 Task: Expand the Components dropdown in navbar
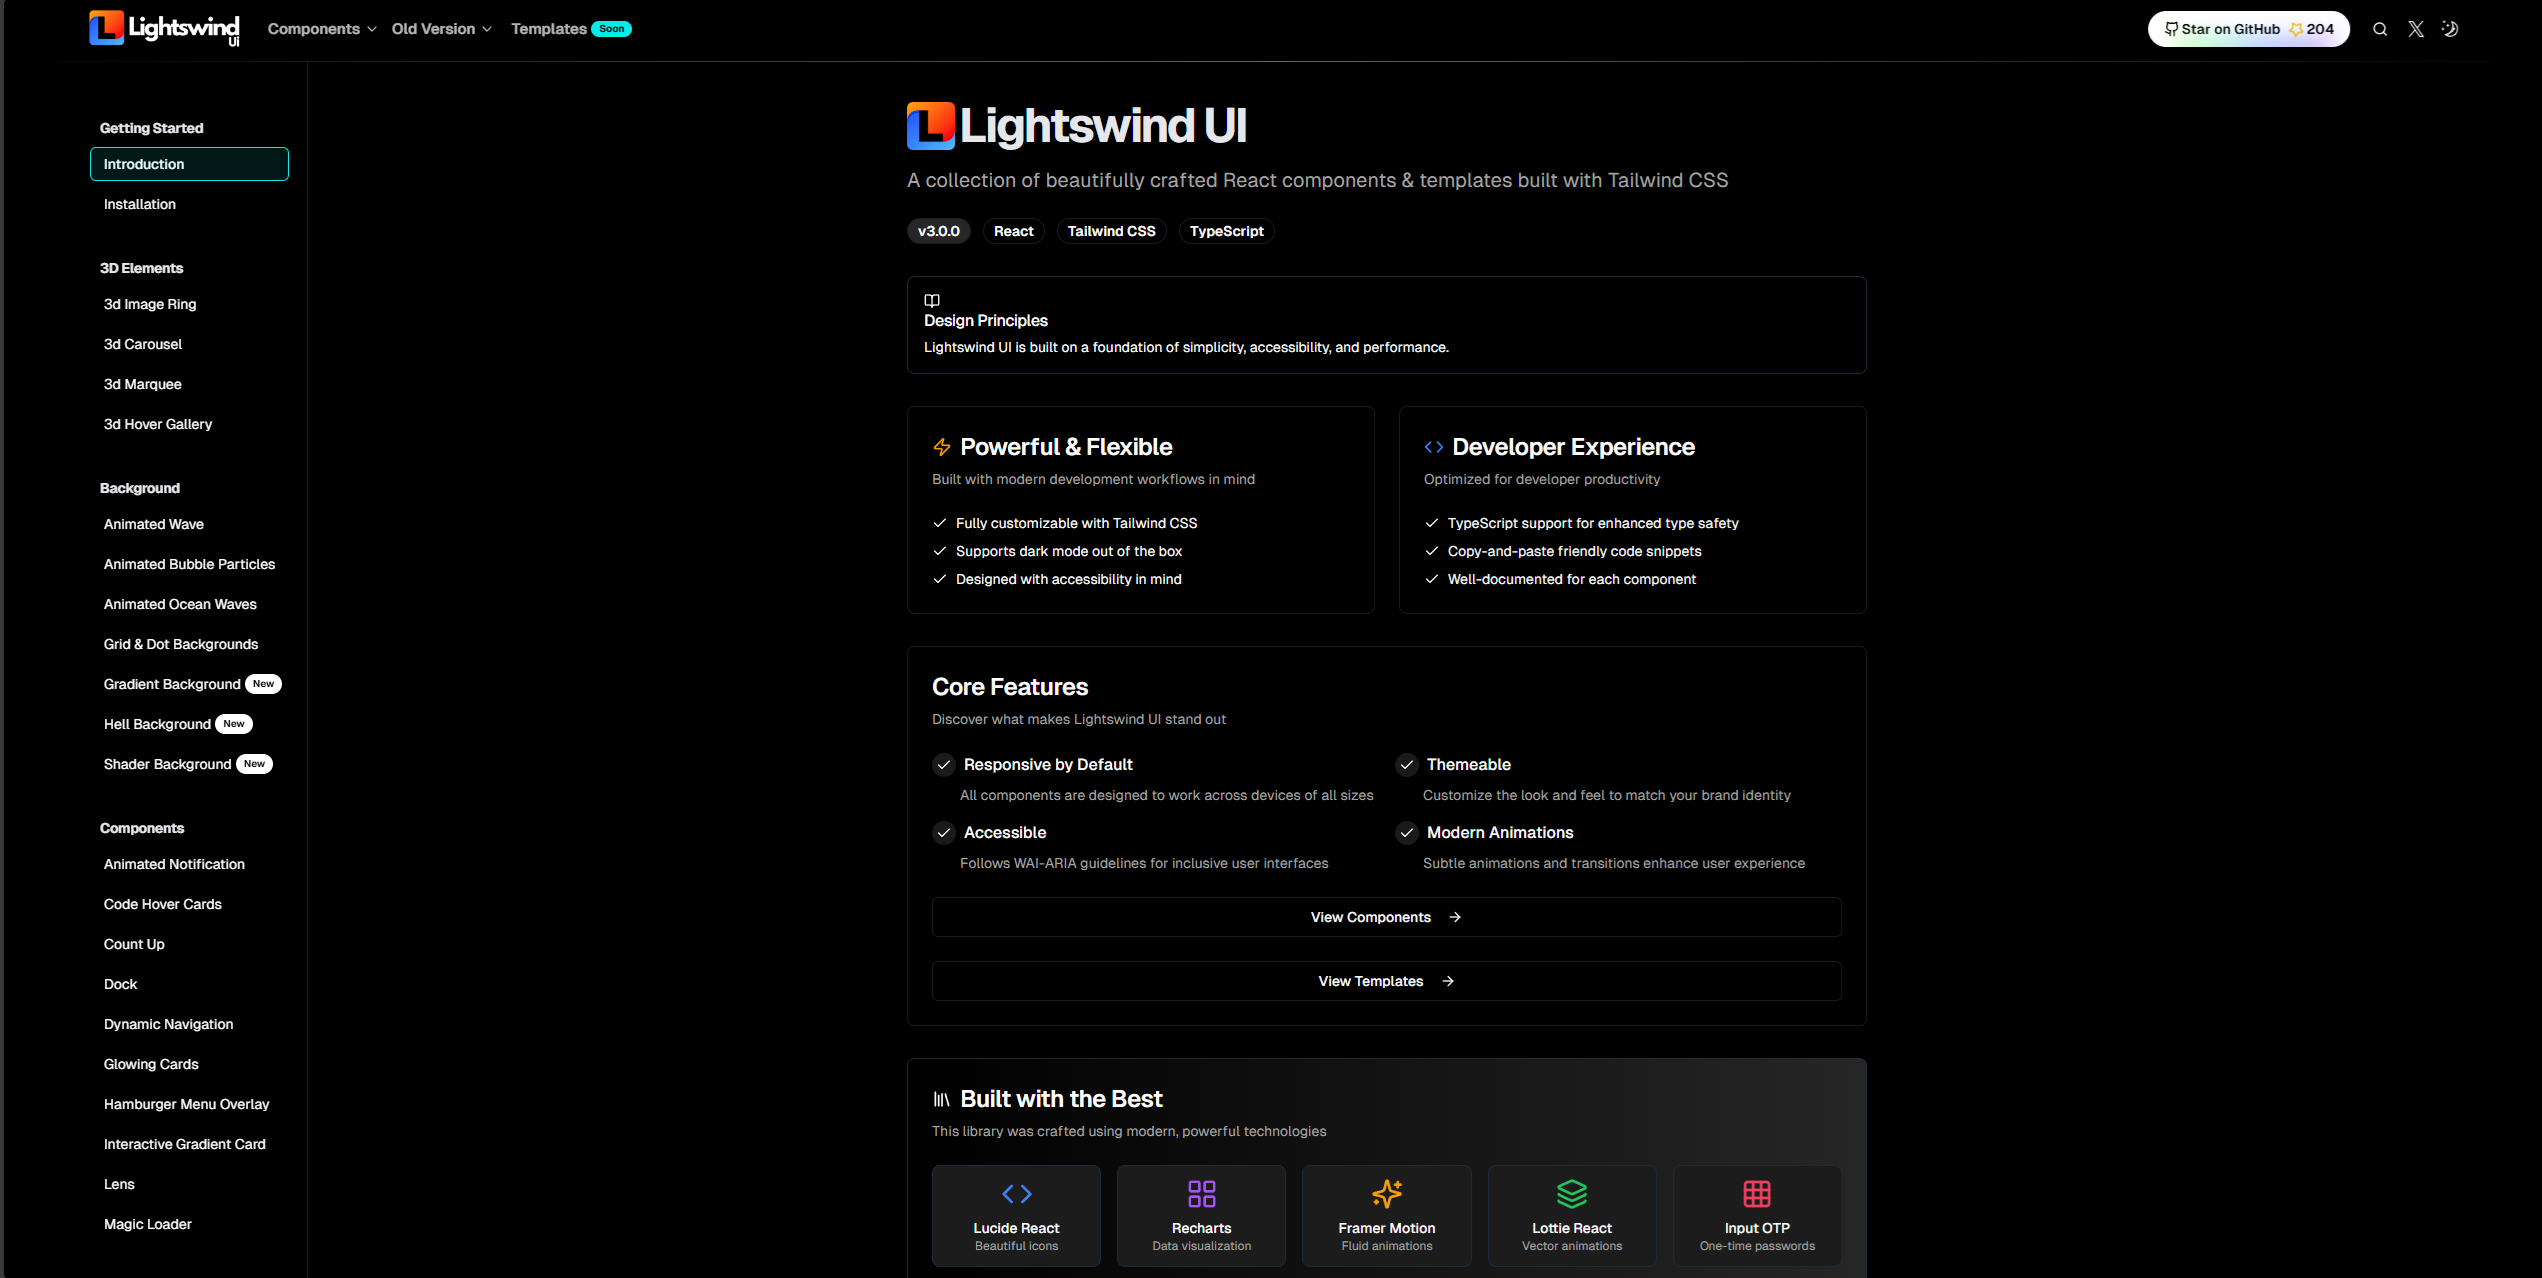coord(322,29)
